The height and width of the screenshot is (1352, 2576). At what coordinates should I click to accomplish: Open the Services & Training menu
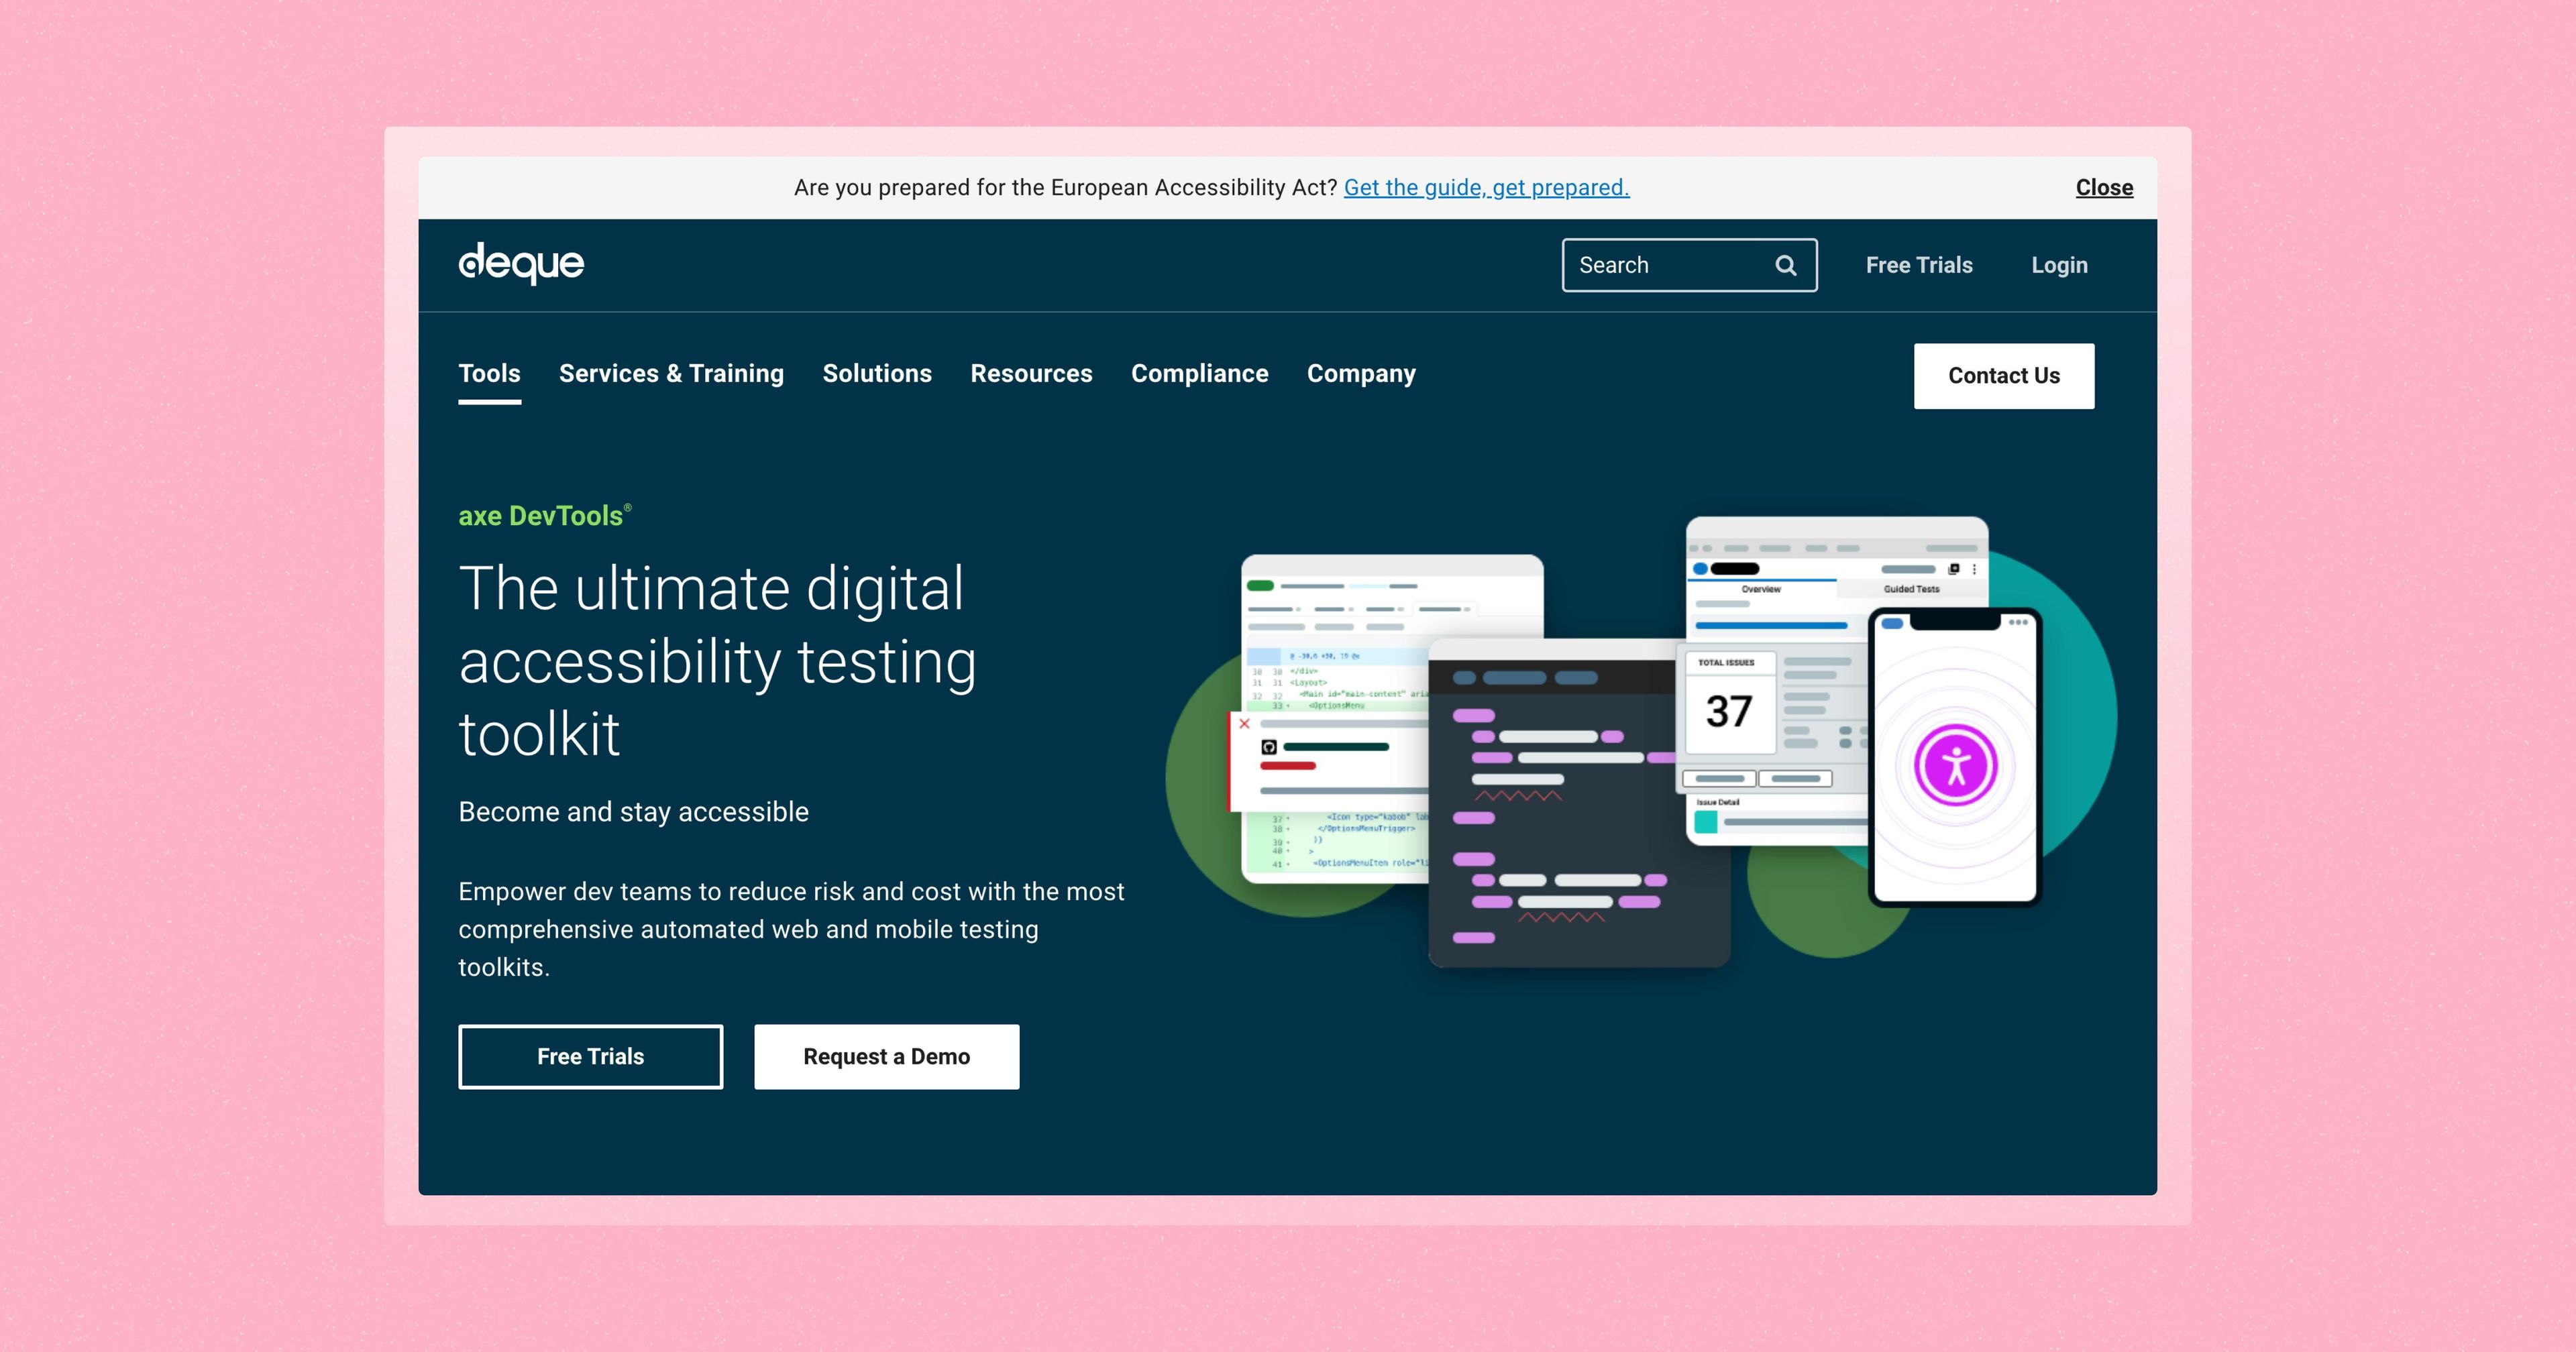pos(671,373)
